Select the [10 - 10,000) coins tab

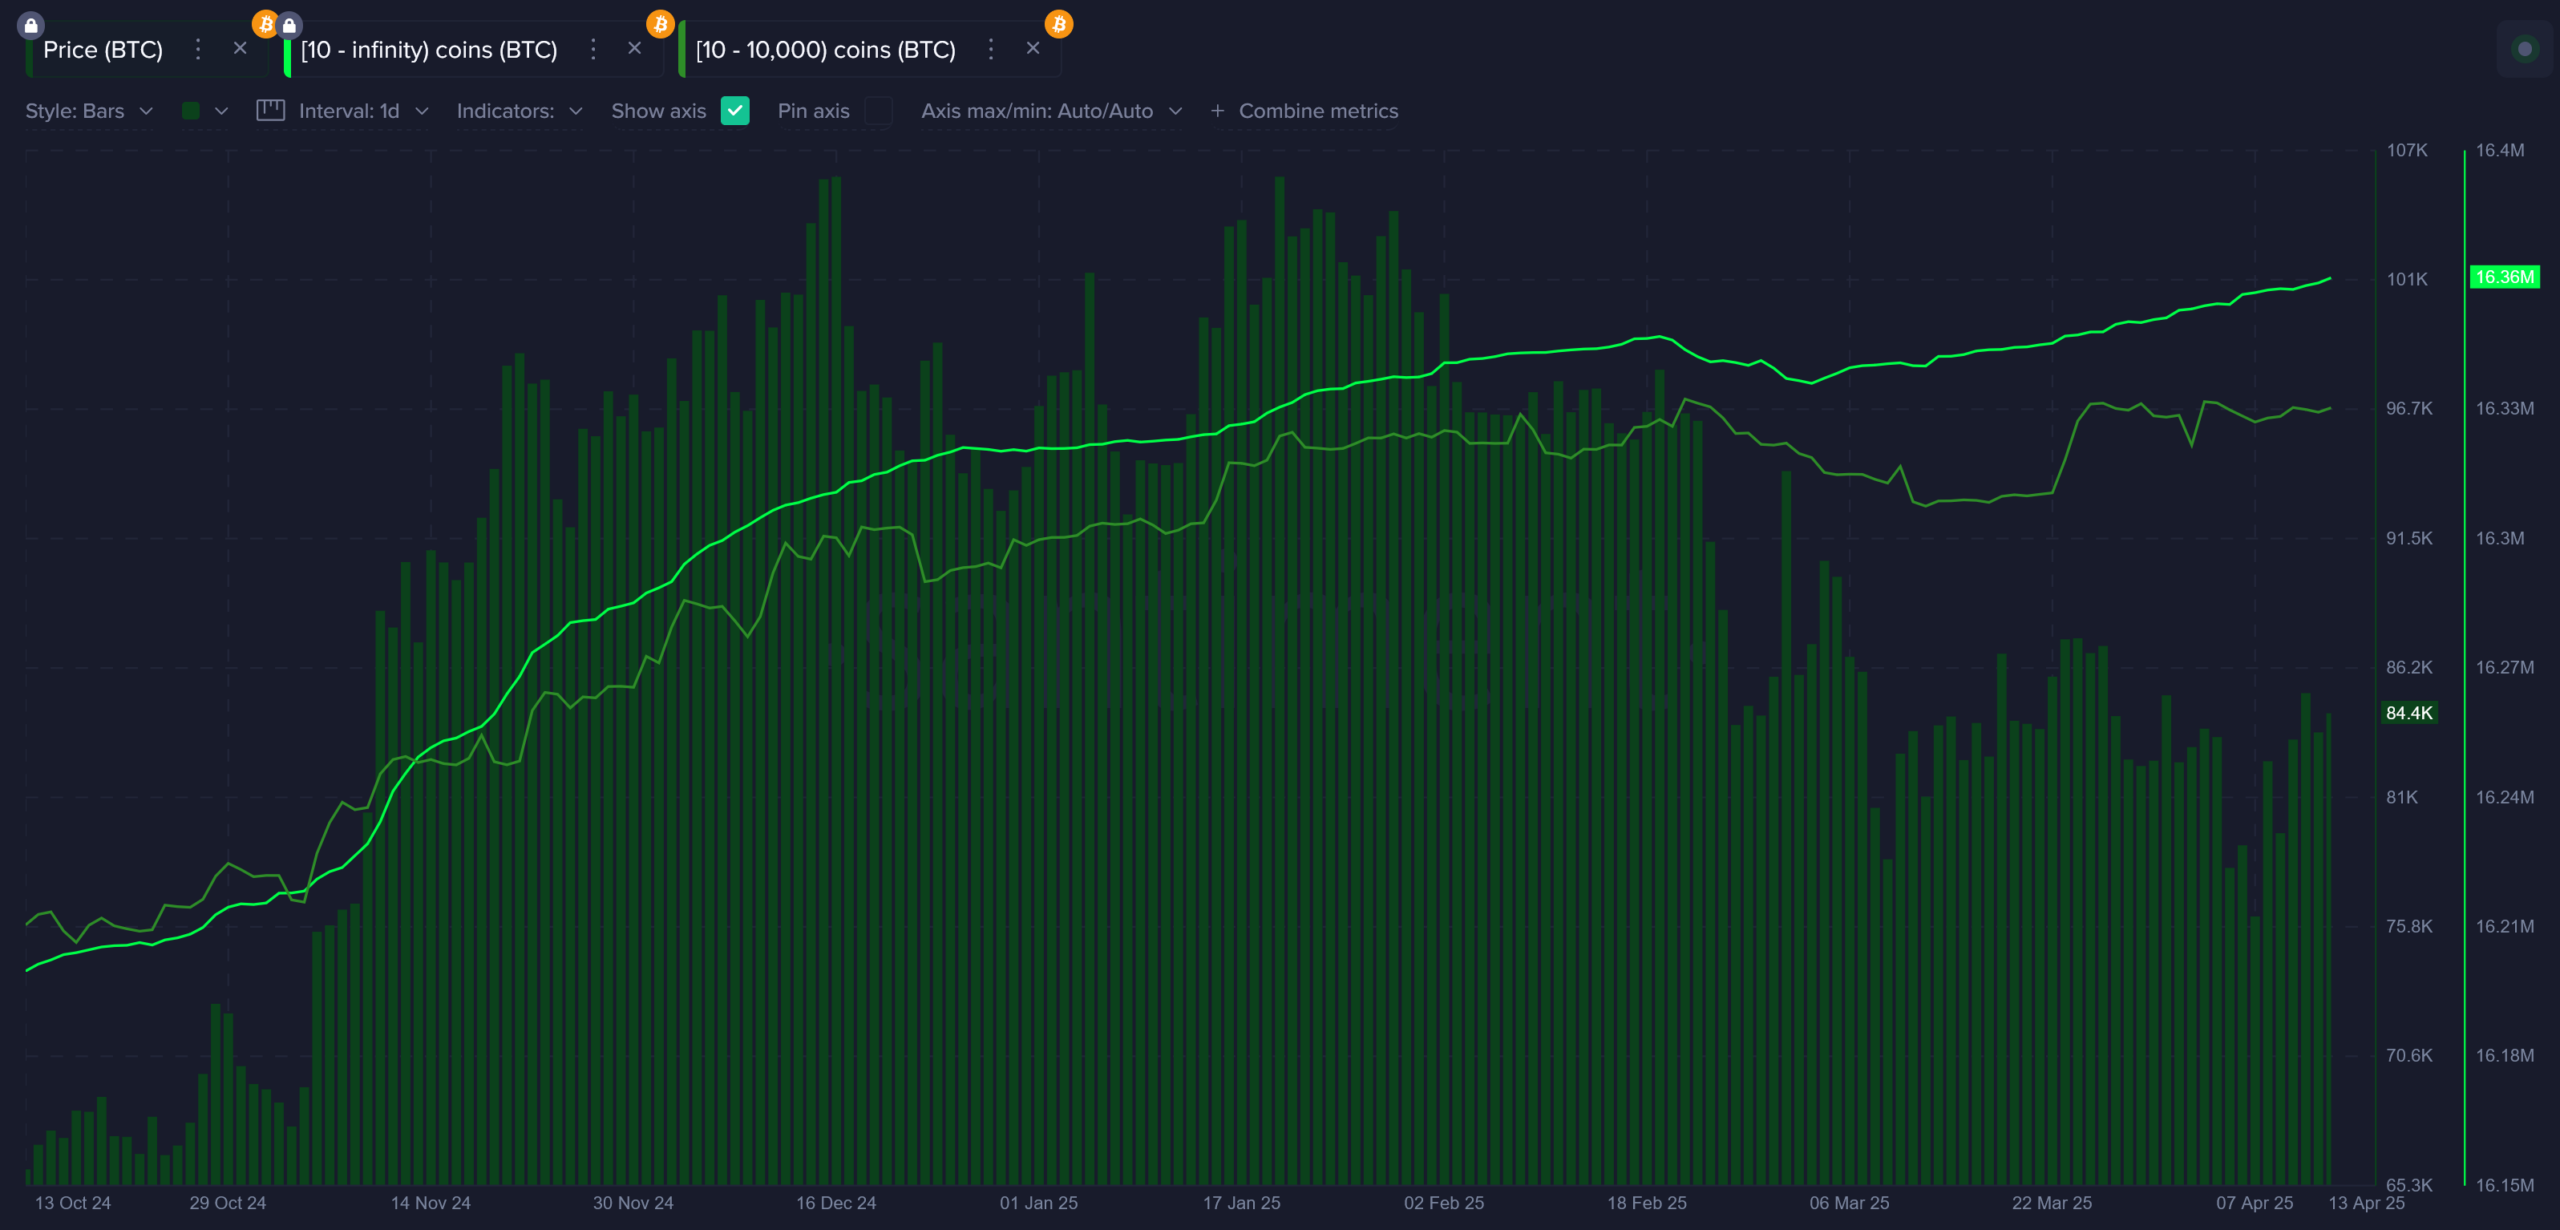pyautogui.click(x=825, y=50)
